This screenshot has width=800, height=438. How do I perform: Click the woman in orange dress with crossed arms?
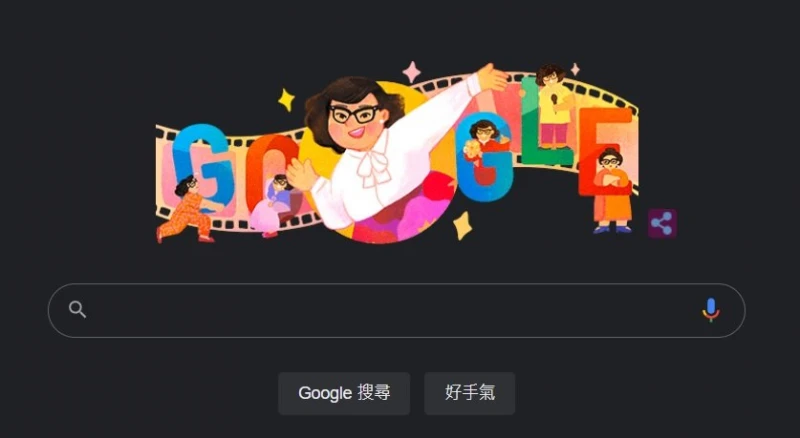tap(611, 191)
